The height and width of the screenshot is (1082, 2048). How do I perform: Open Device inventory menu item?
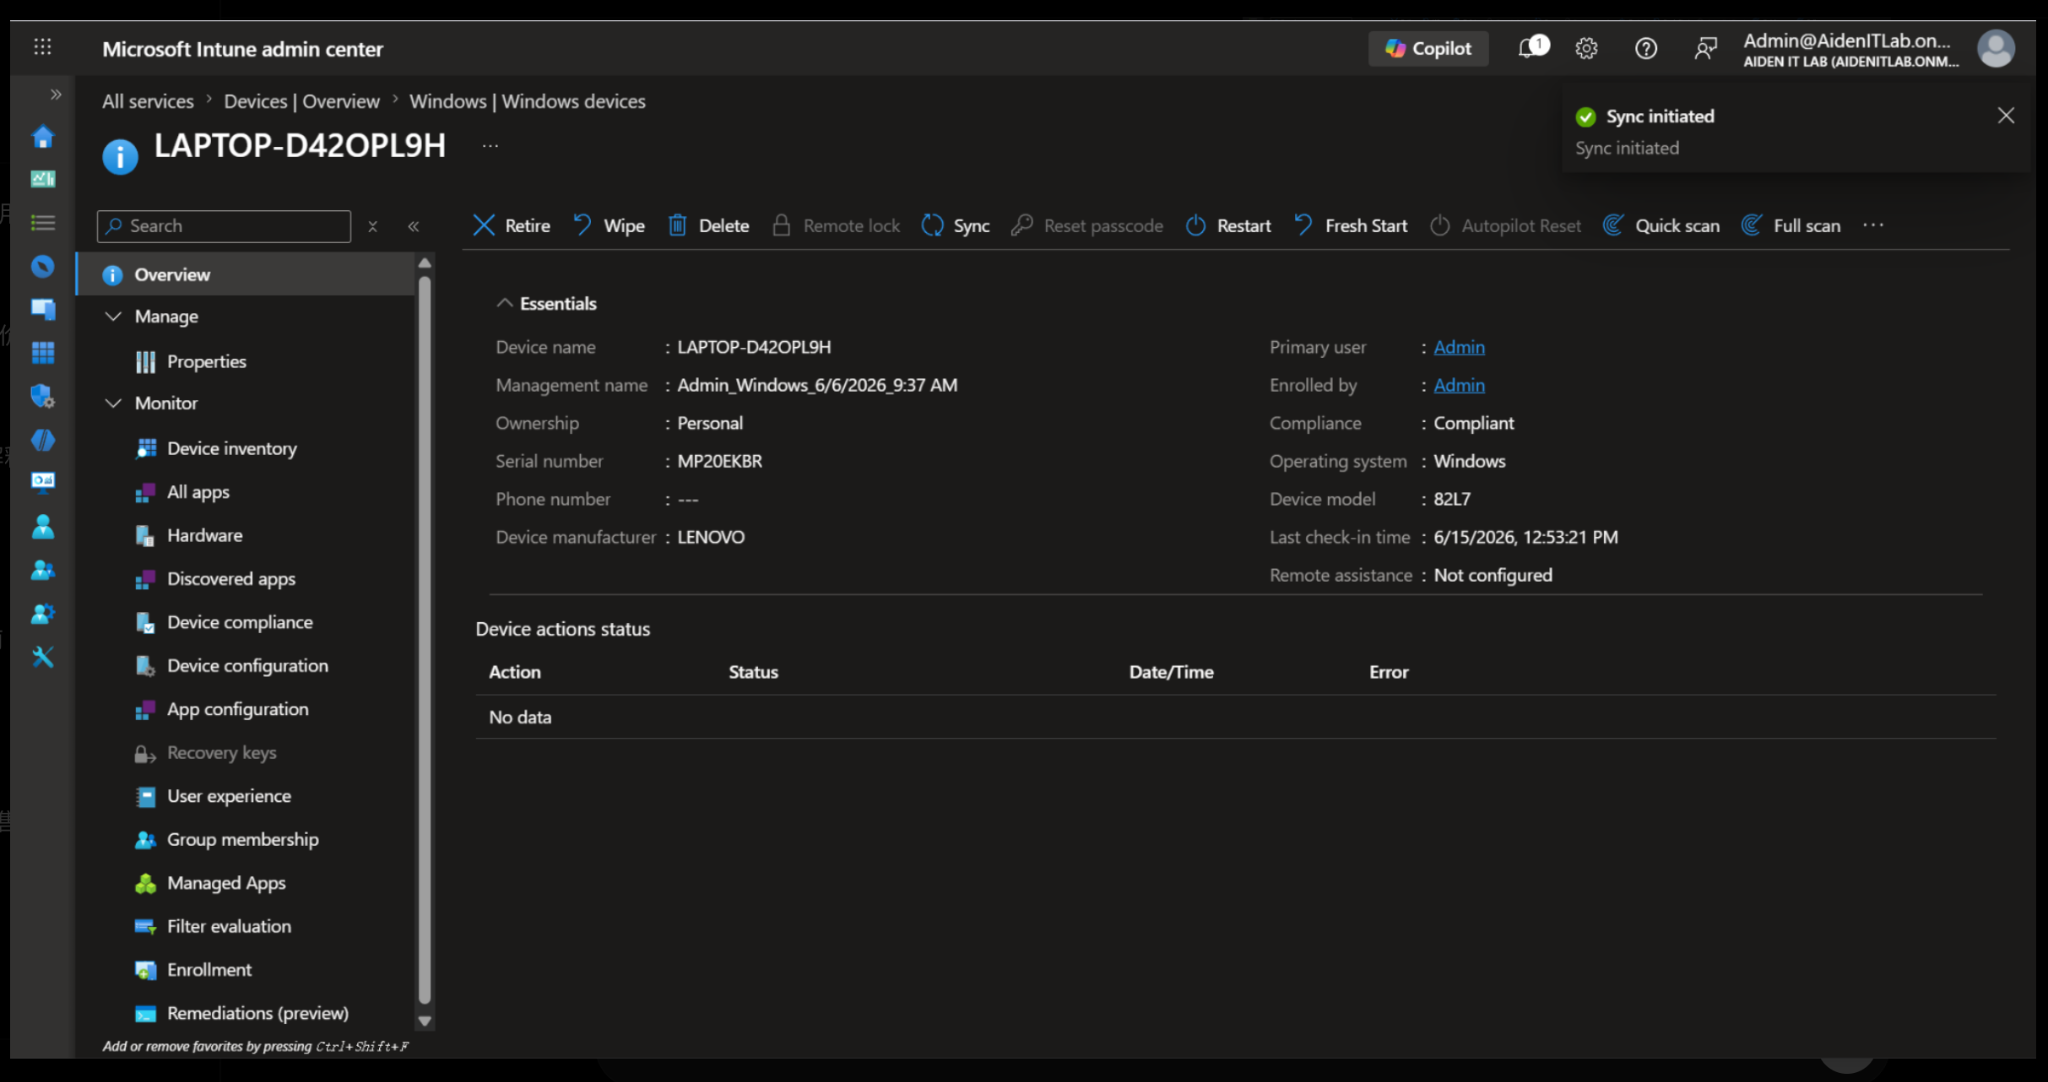[x=231, y=448]
